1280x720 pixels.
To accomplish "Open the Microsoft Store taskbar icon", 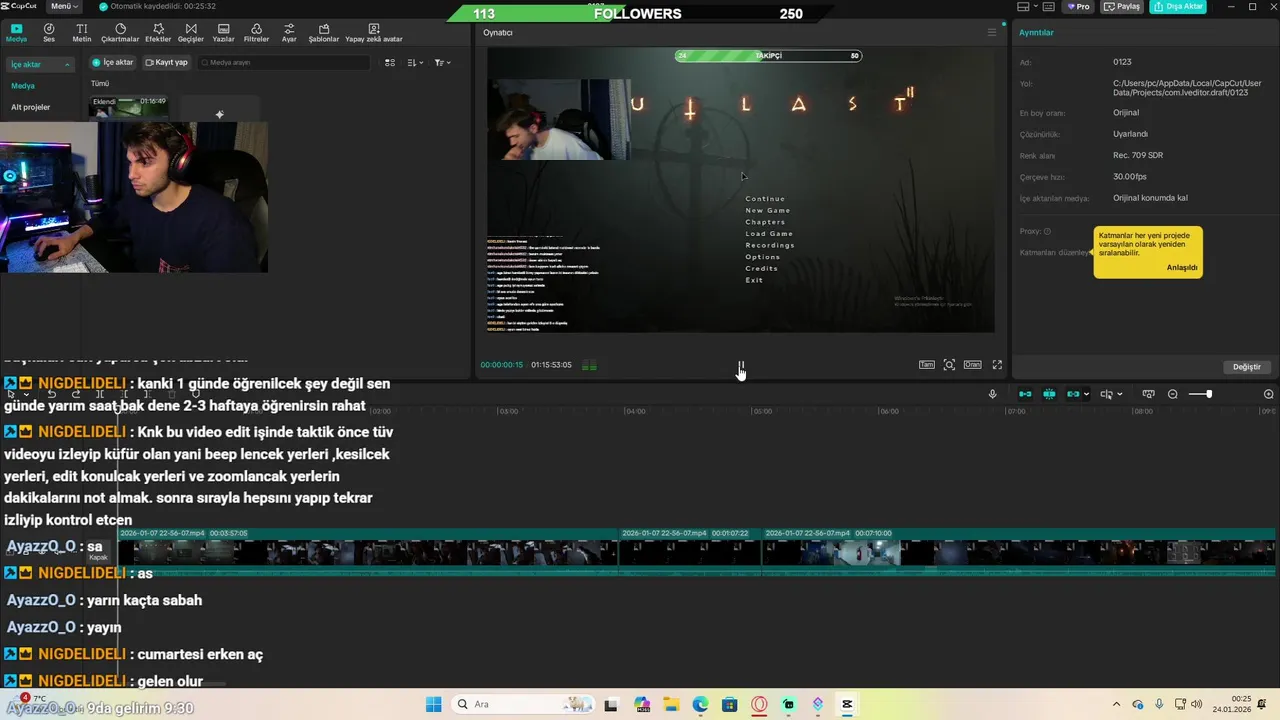I will [730, 704].
